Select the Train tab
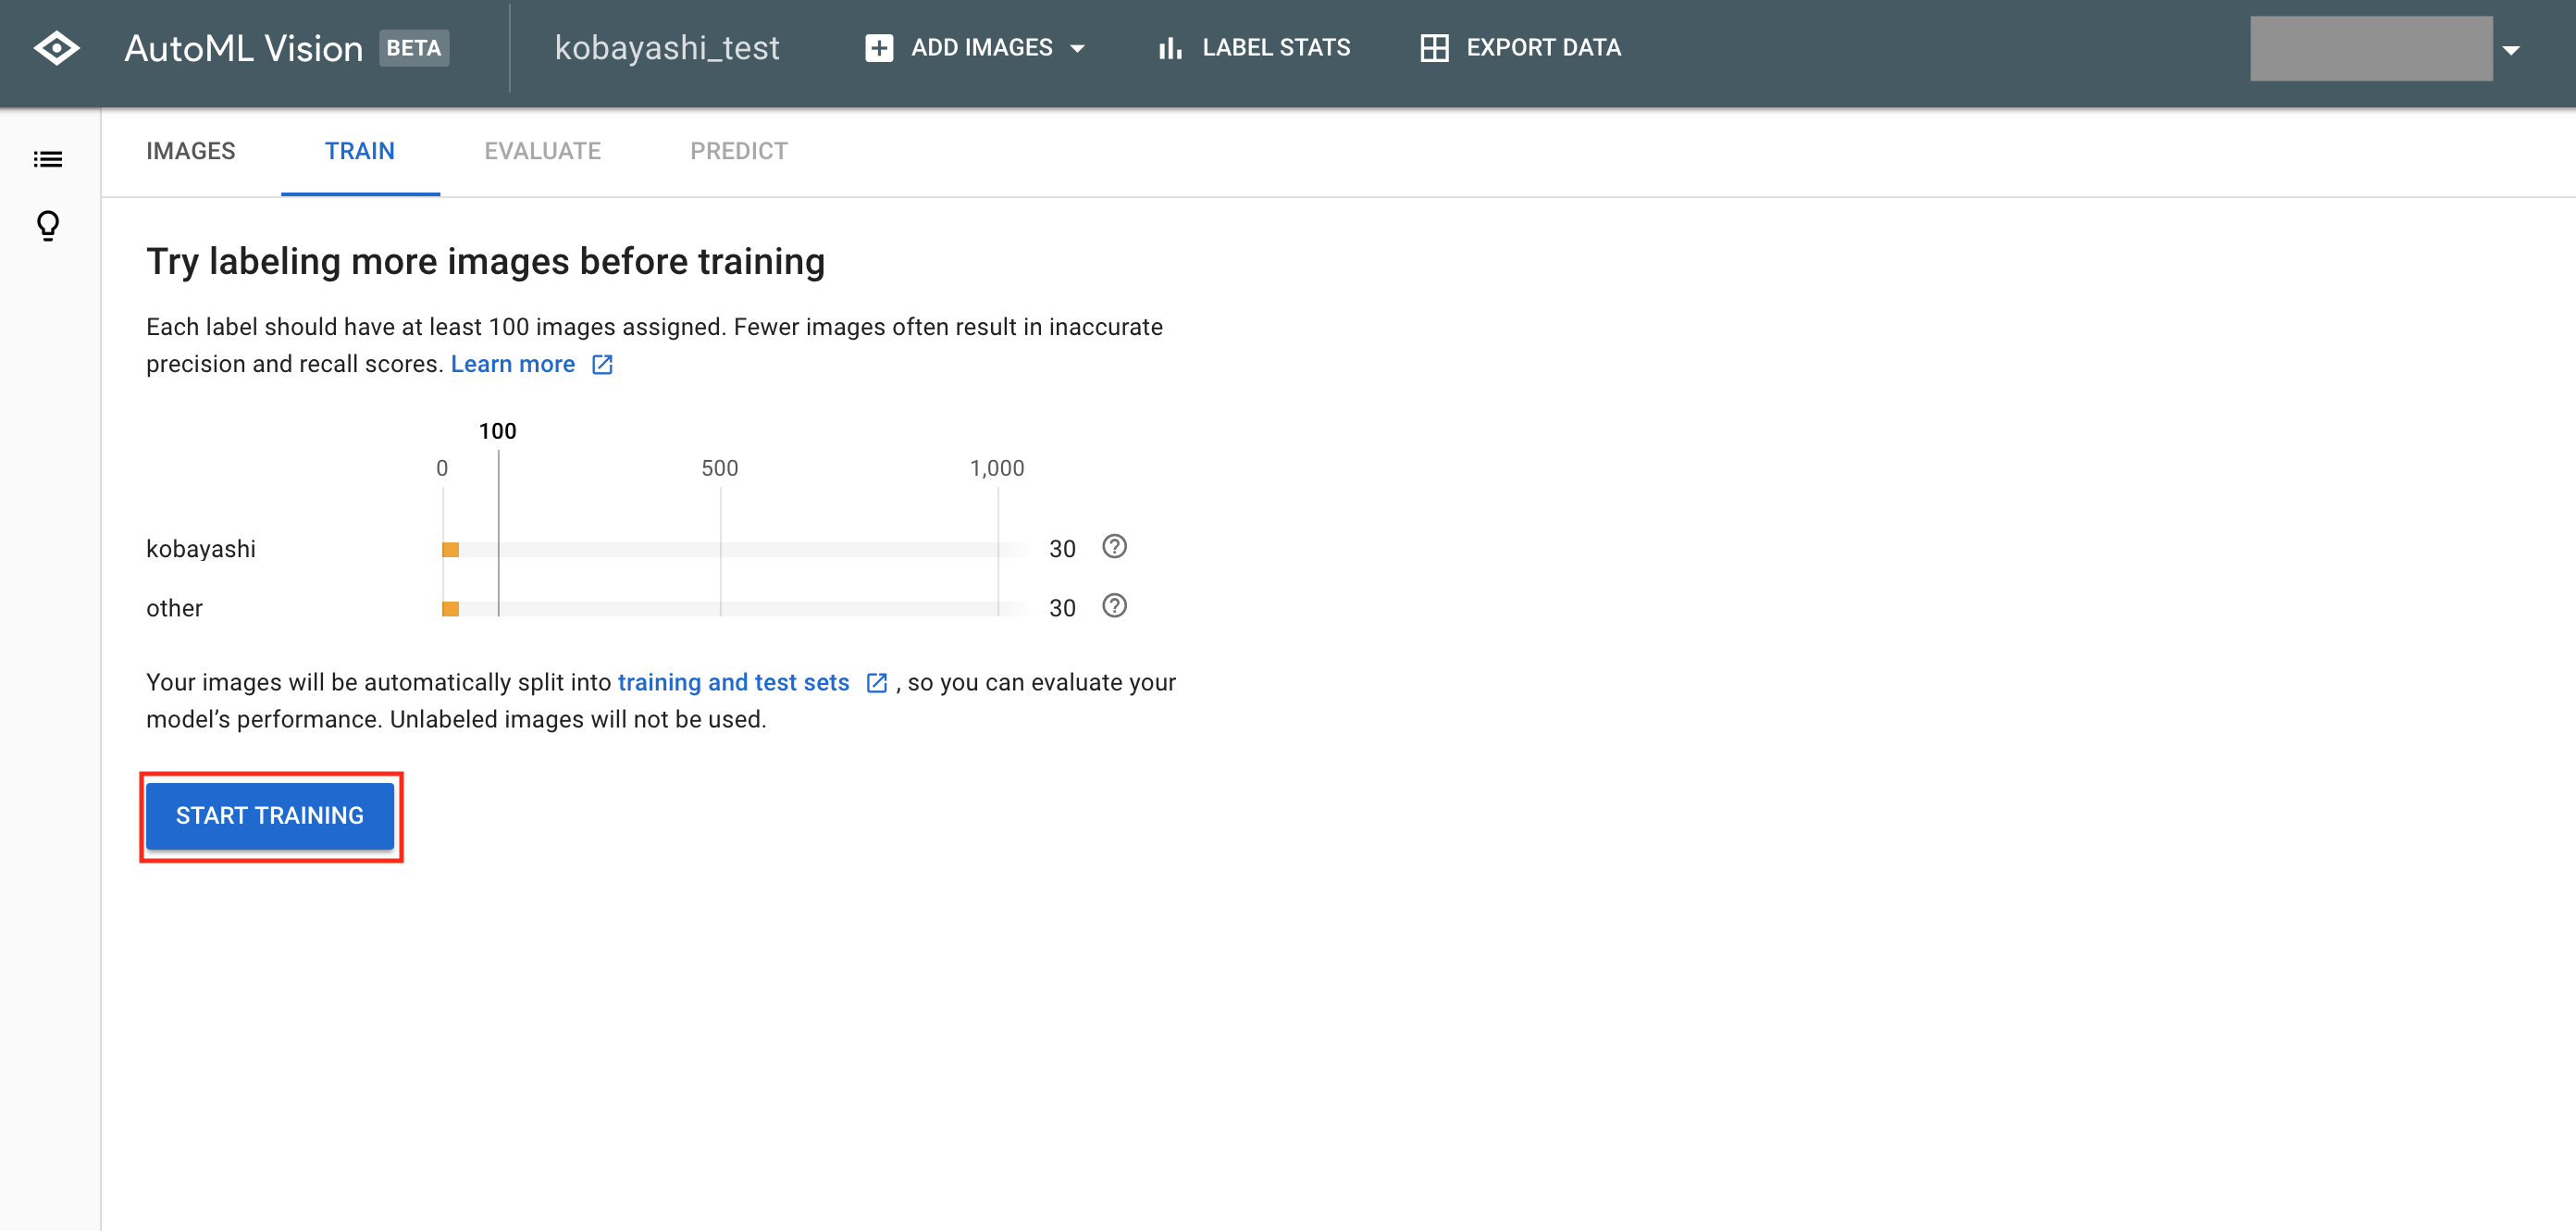 (x=360, y=151)
